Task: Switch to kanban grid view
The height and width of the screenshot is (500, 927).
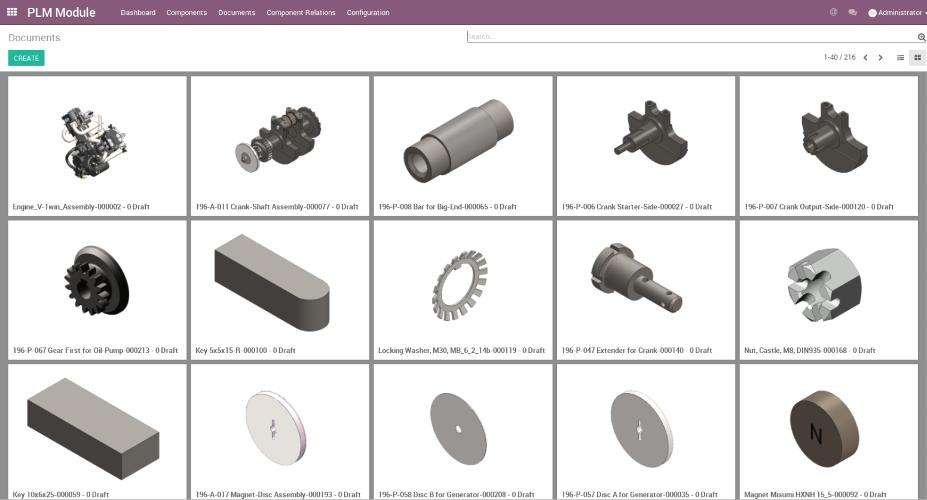Action: [x=918, y=58]
